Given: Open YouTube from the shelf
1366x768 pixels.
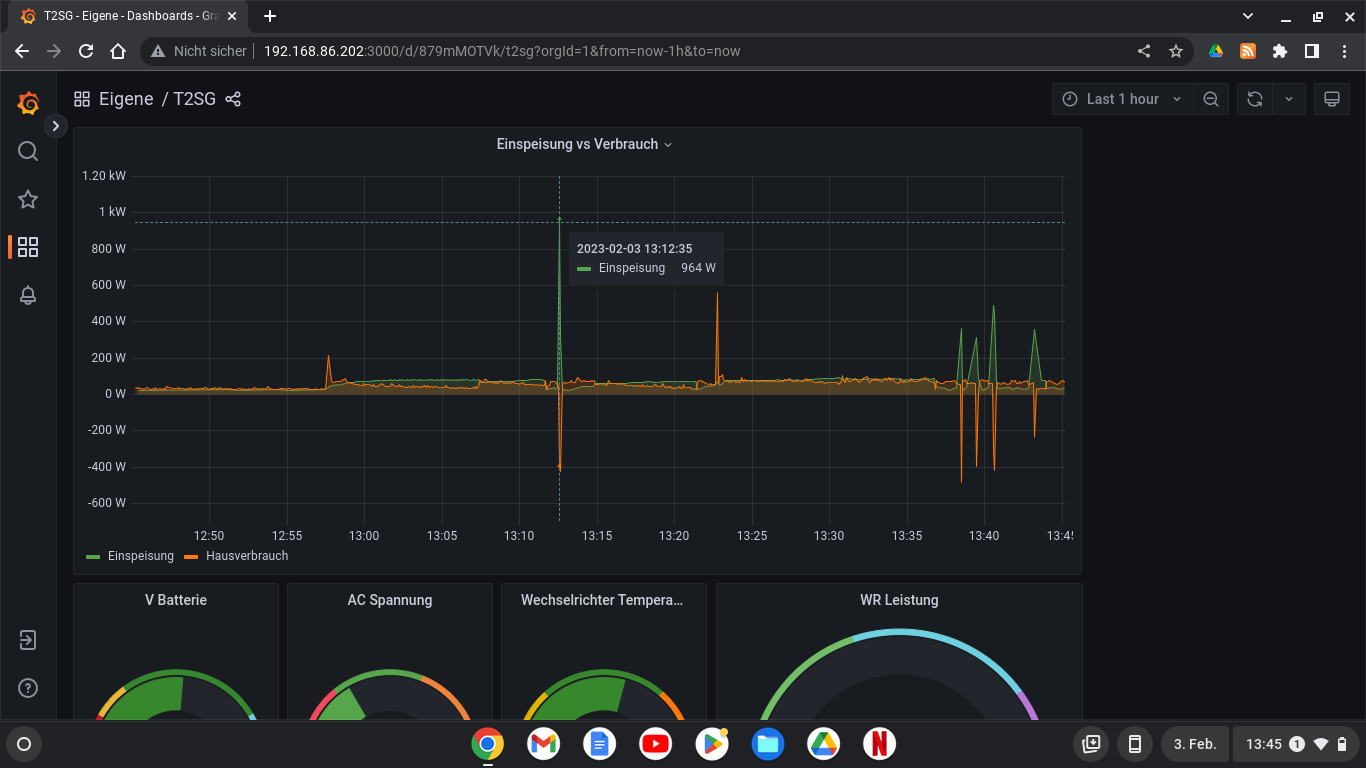Looking at the screenshot, I should 655,744.
